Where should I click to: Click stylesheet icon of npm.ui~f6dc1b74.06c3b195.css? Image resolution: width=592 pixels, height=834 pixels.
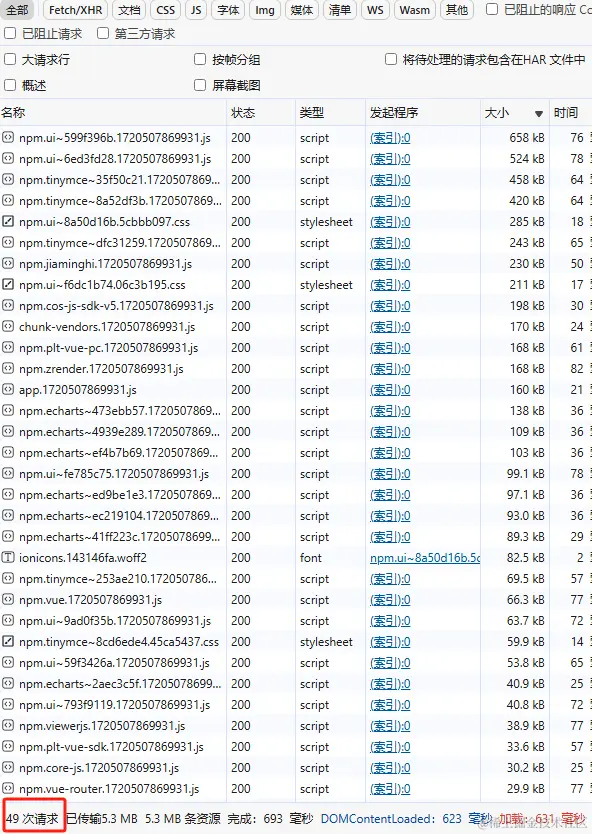8,285
